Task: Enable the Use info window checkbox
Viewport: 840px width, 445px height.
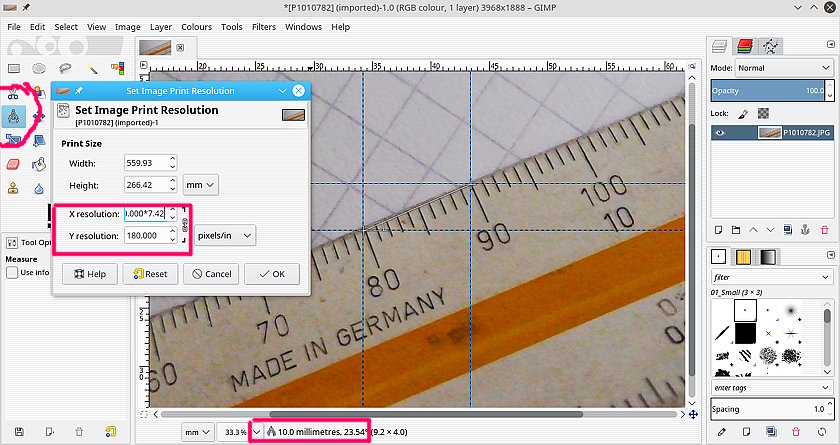Action: pyautogui.click(x=12, y=273)
